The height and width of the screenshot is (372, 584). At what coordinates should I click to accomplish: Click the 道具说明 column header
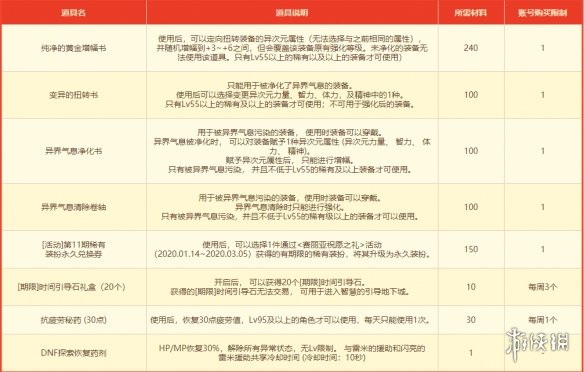tap(292, 12)
